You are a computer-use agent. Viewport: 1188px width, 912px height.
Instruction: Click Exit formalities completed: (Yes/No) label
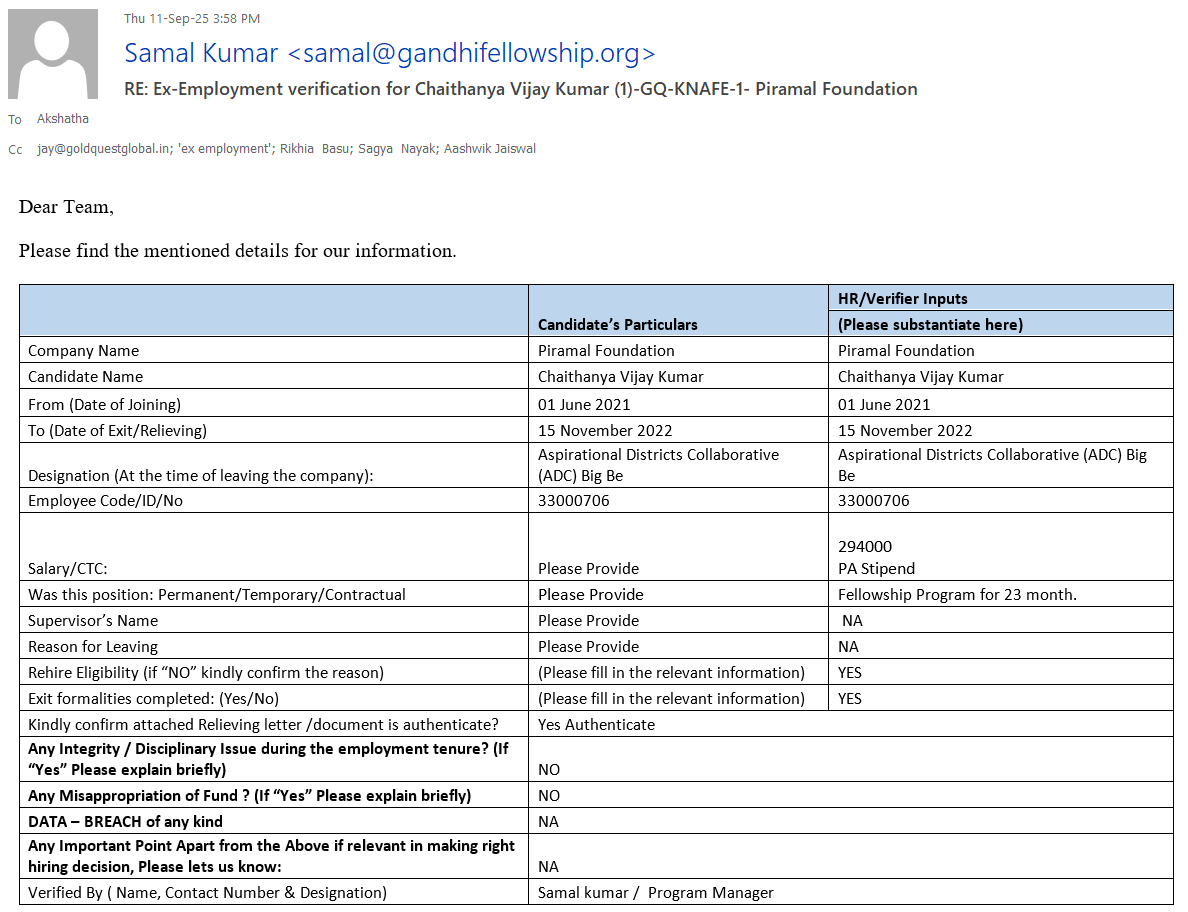pyautogui.click(x=153, y=698)
